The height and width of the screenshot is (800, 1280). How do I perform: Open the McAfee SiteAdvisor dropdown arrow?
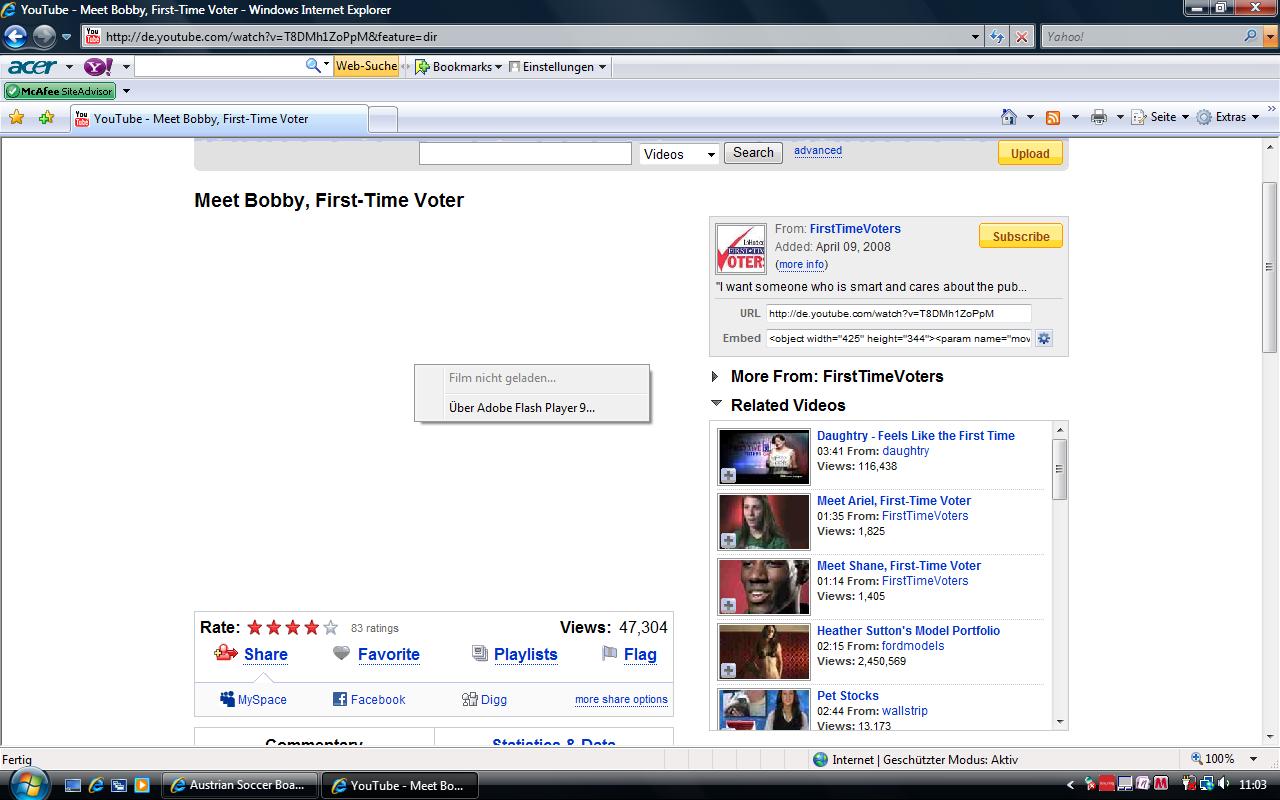point(126,91)
